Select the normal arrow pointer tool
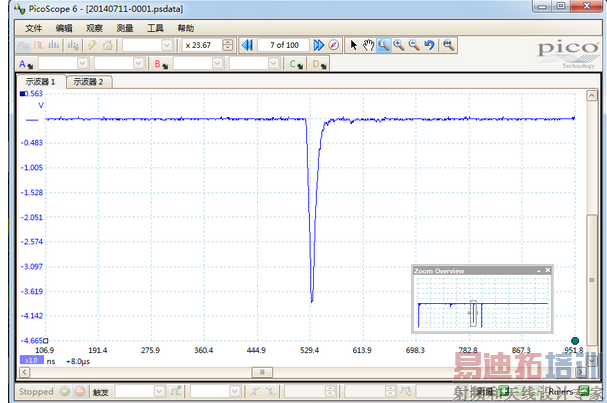Image resolution: width=607 pixels, height=403 pixels. pyautogui.click(x=353, y=45)
